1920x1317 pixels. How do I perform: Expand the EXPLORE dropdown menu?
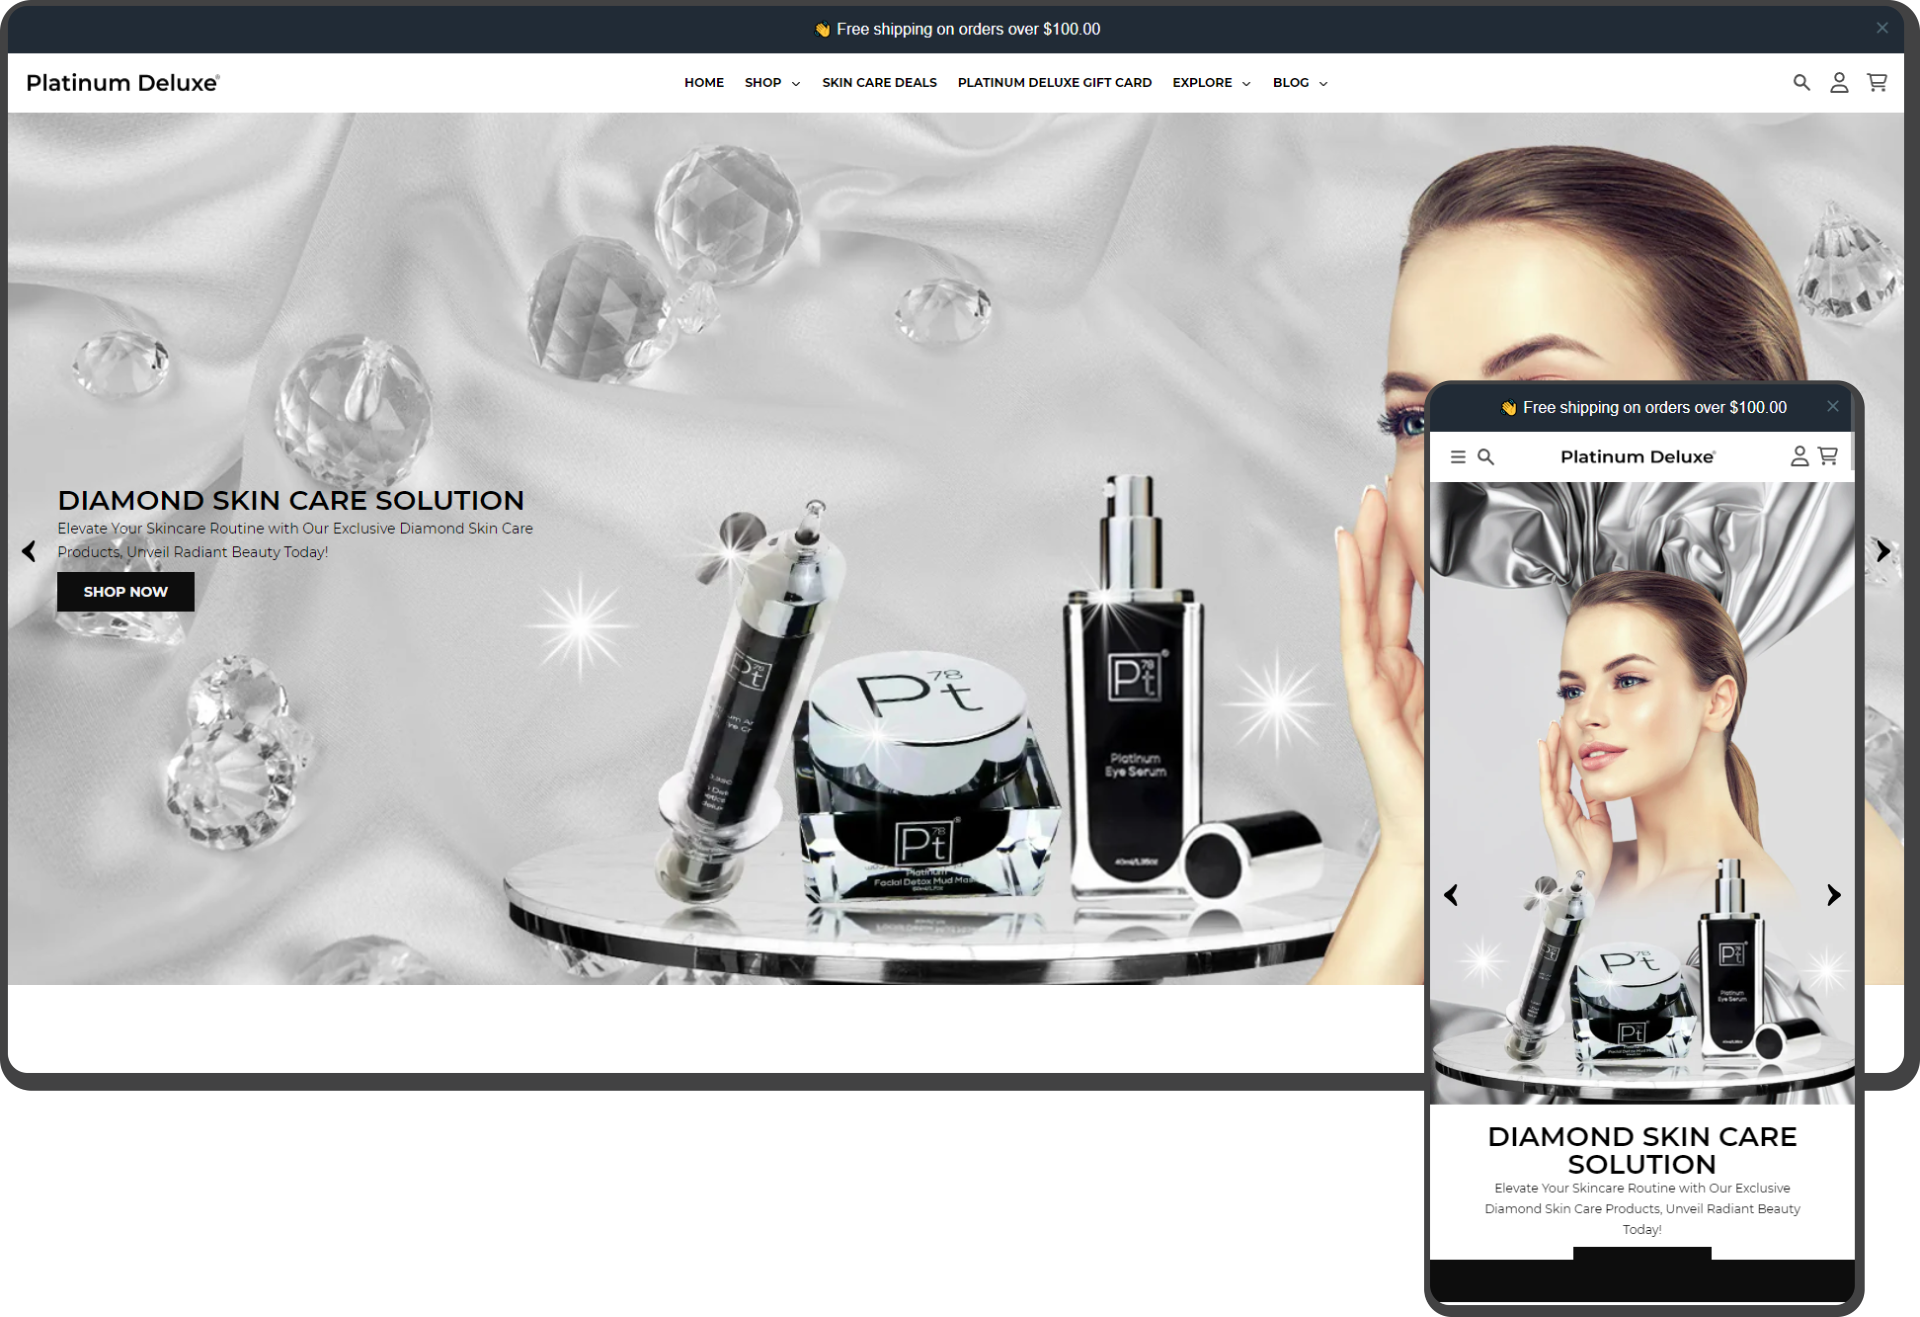(1211, 83)
